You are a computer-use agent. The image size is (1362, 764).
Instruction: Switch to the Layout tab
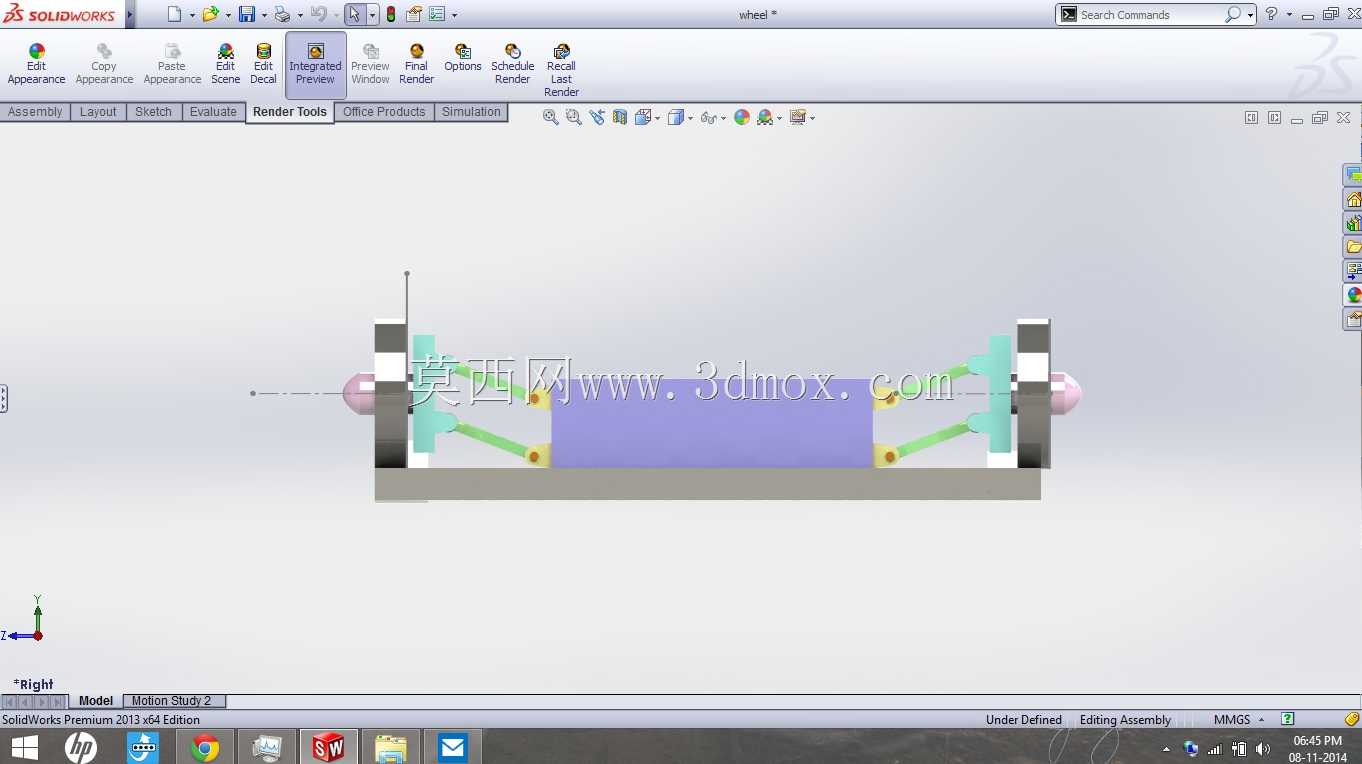click(98, 112)
